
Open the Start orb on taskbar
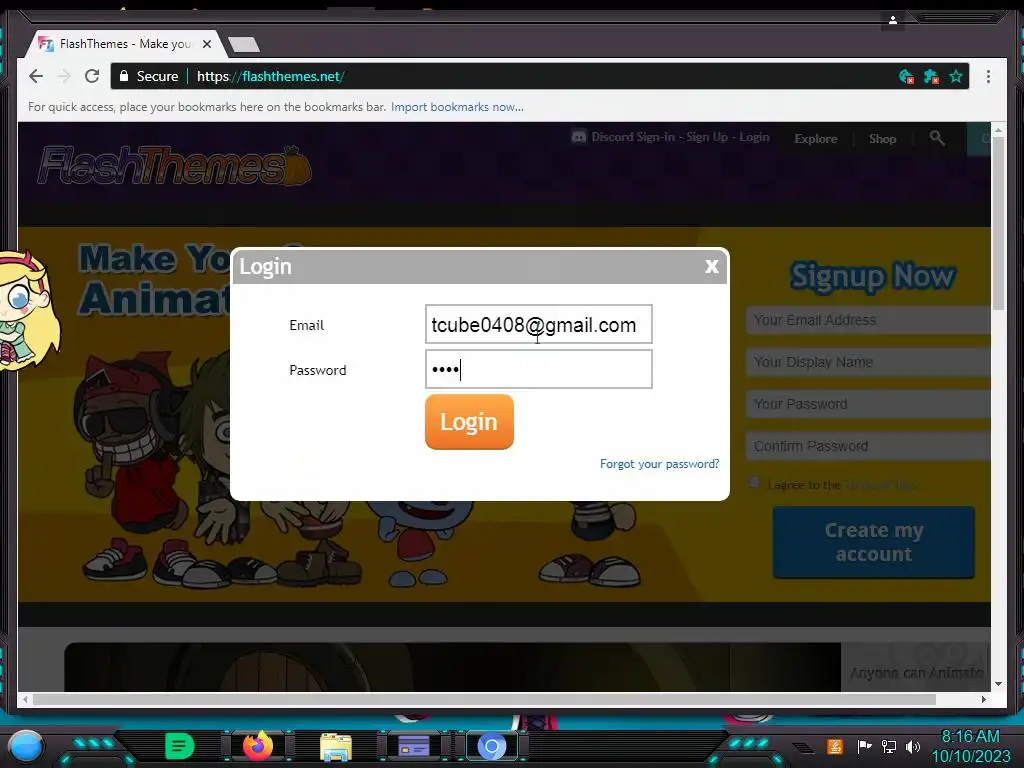26,746
